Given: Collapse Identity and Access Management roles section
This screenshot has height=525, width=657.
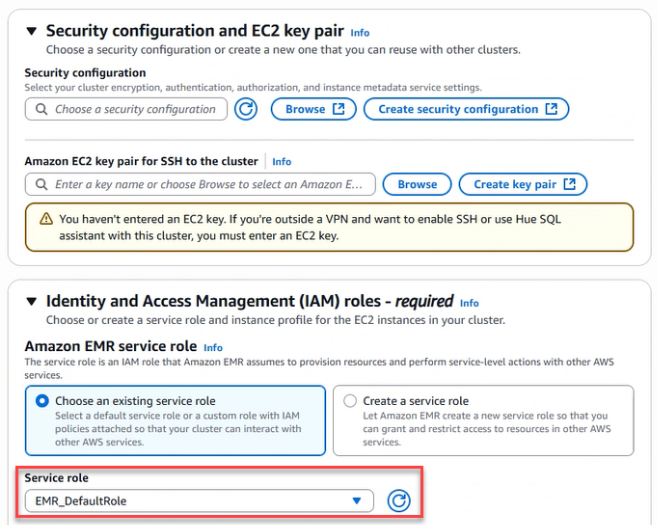Looking at the screenshot, I should click(x=31, y=301).
